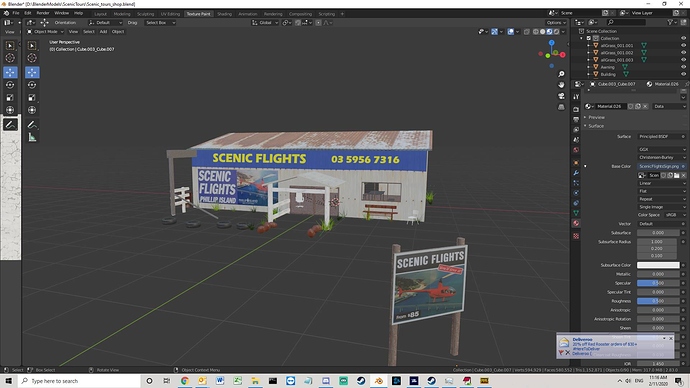Select the Rotate tool icon
The height and width of the screenshot is (388, 690).
(x=32, y=85)
